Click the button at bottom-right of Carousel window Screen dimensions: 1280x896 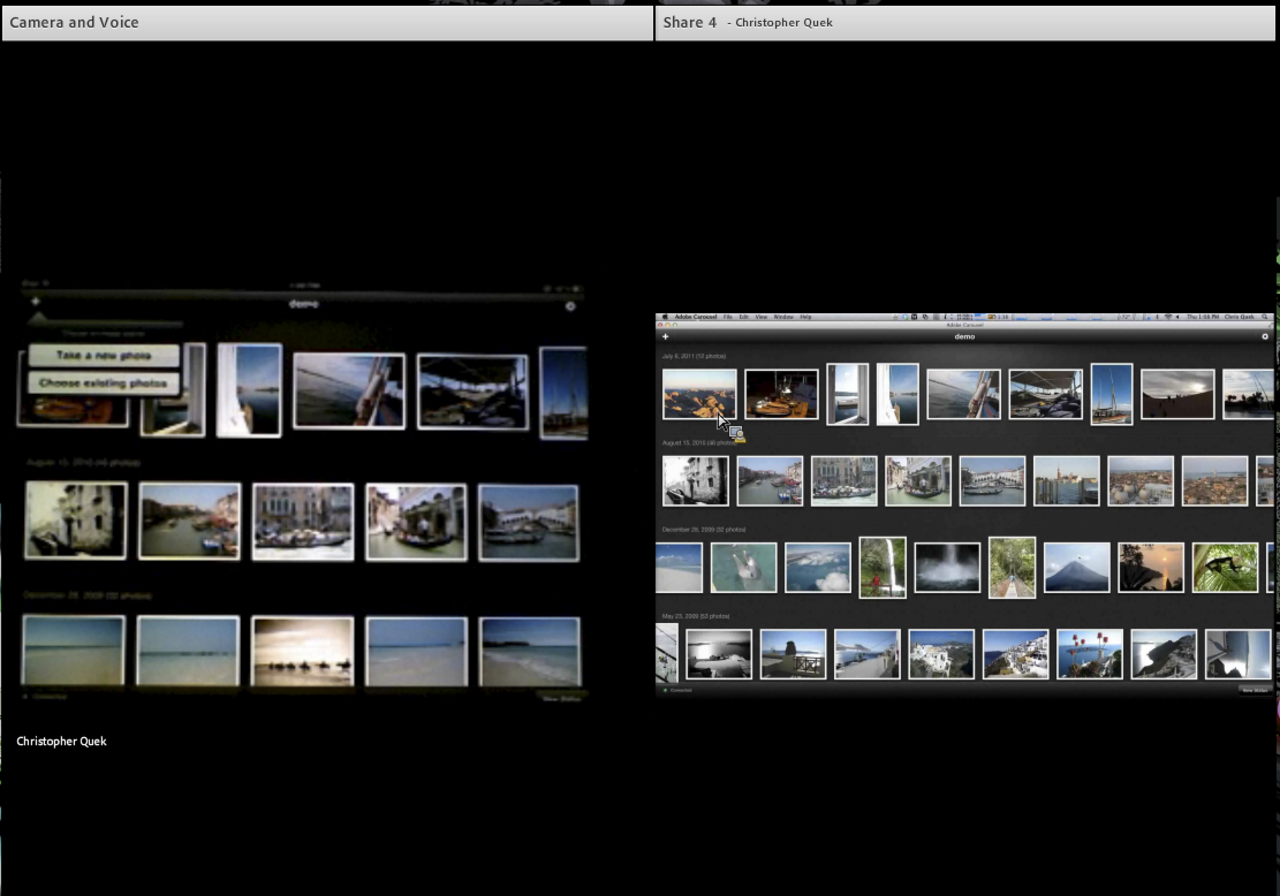coord(1254,690)
